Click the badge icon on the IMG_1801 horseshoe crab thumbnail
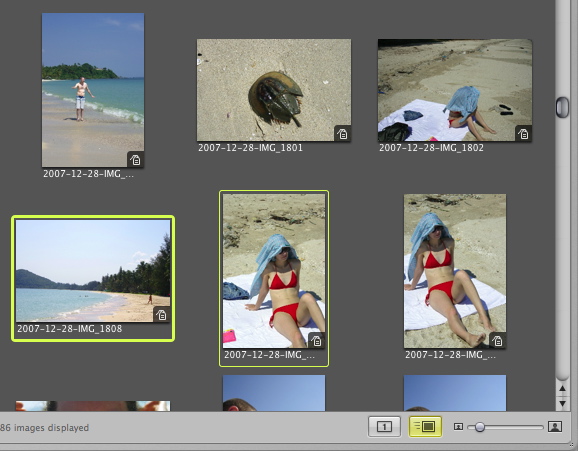Image resolution: width=578 pixels, height=451 pixels. (x=342, y=134)
